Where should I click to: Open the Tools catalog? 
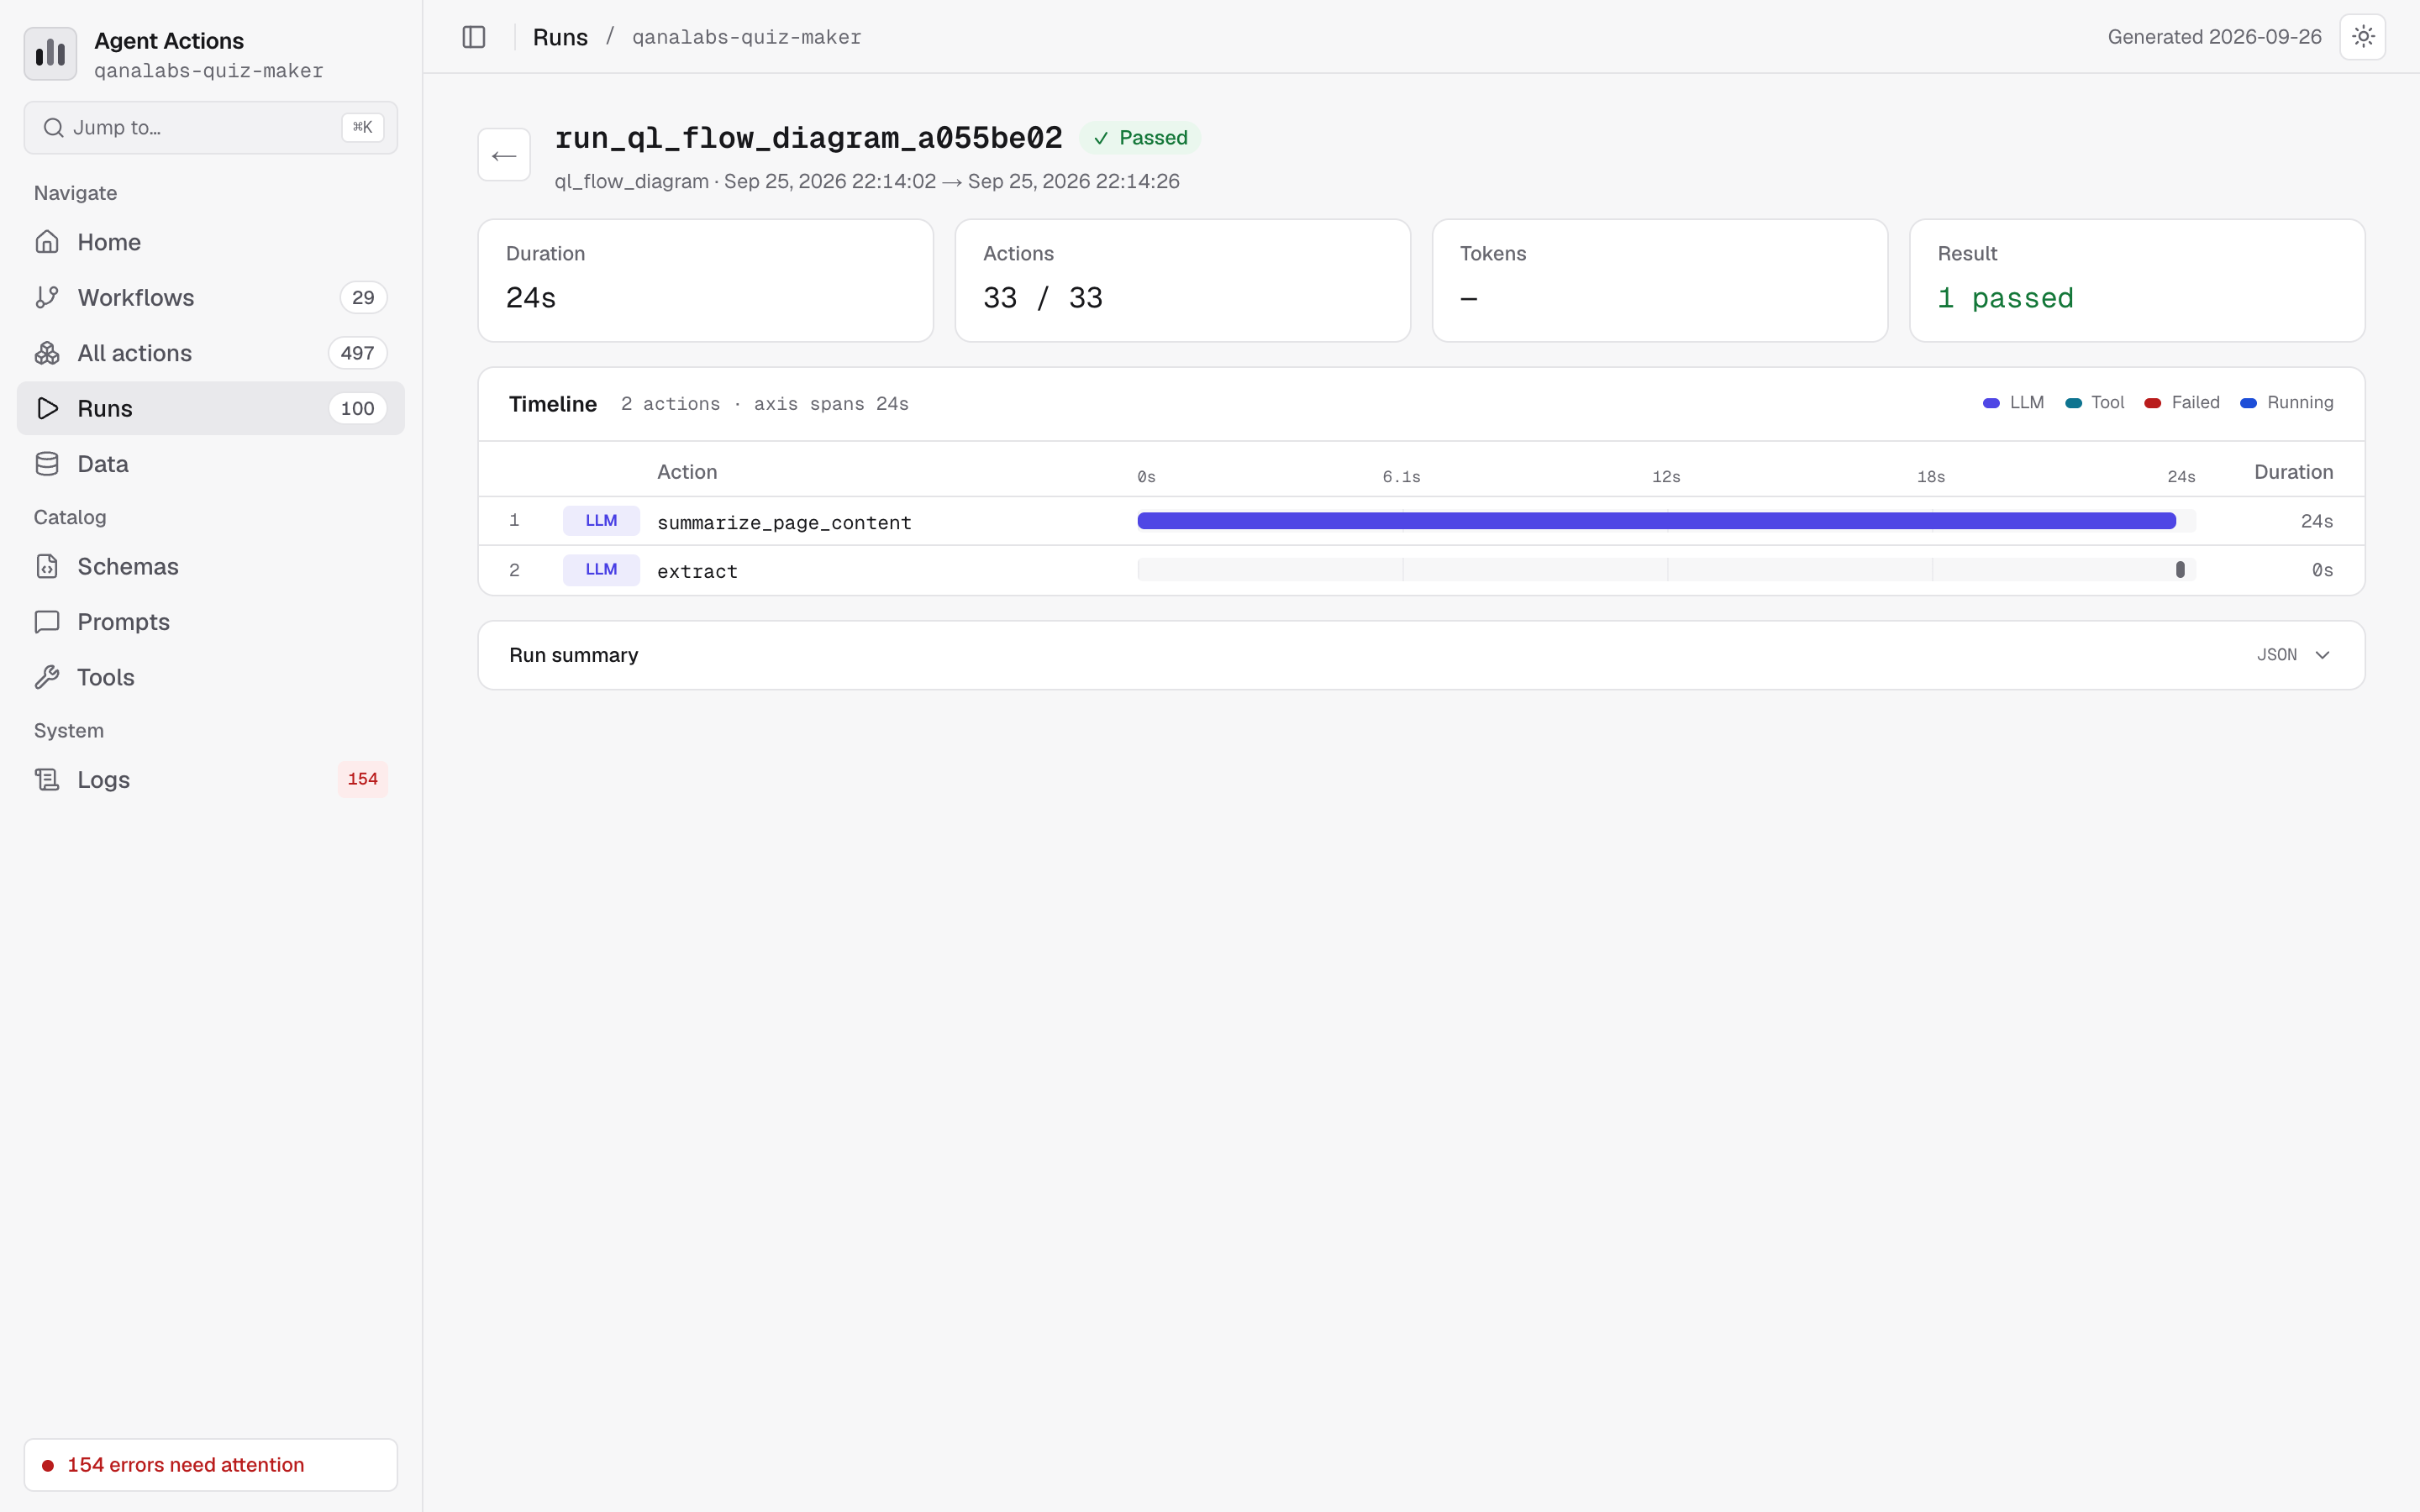tap(211, 677)
